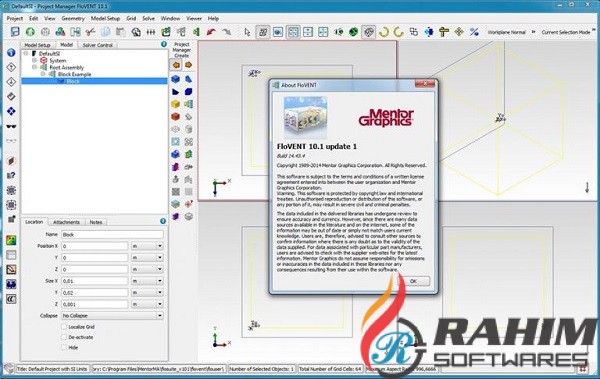The height and width of the screenshot is (379, 600).
Task: Switch to the Solver Control tab
Action: (98, 45)
